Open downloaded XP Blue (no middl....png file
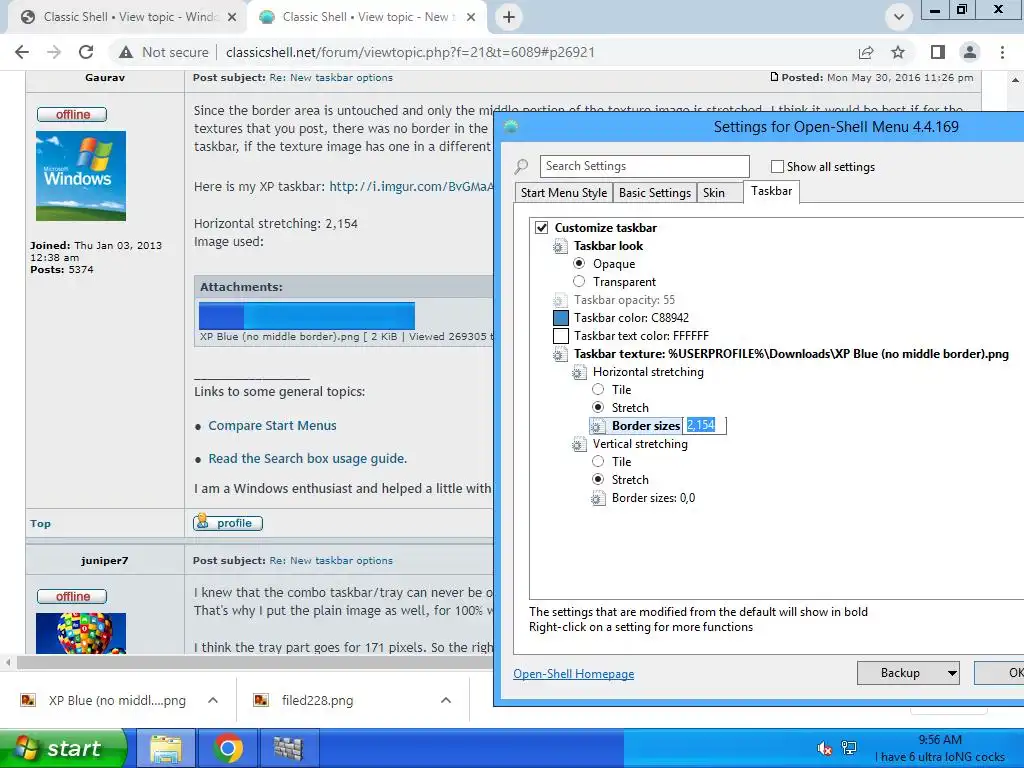1024x768 pixels. 104,701
